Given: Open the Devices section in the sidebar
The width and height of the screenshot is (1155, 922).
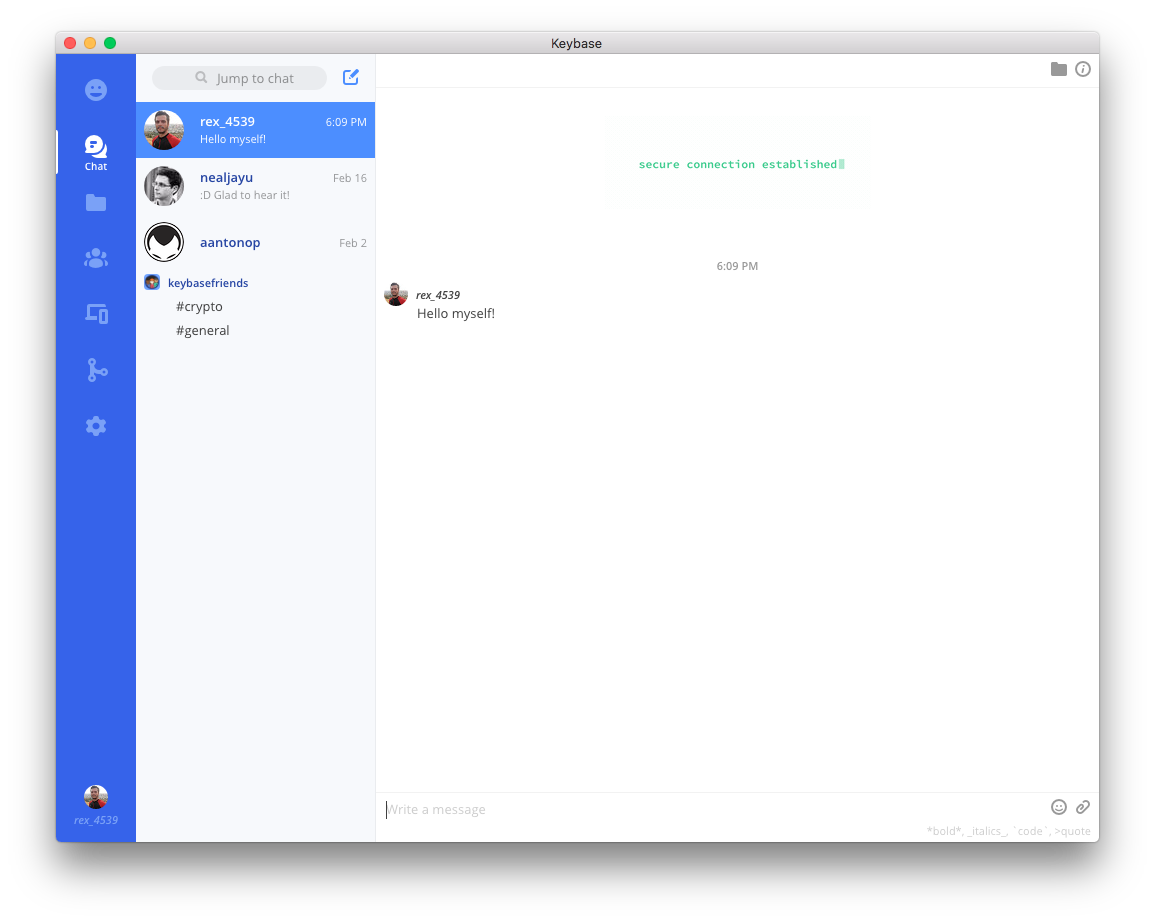Looking at the screenshot, I should 95,313.
